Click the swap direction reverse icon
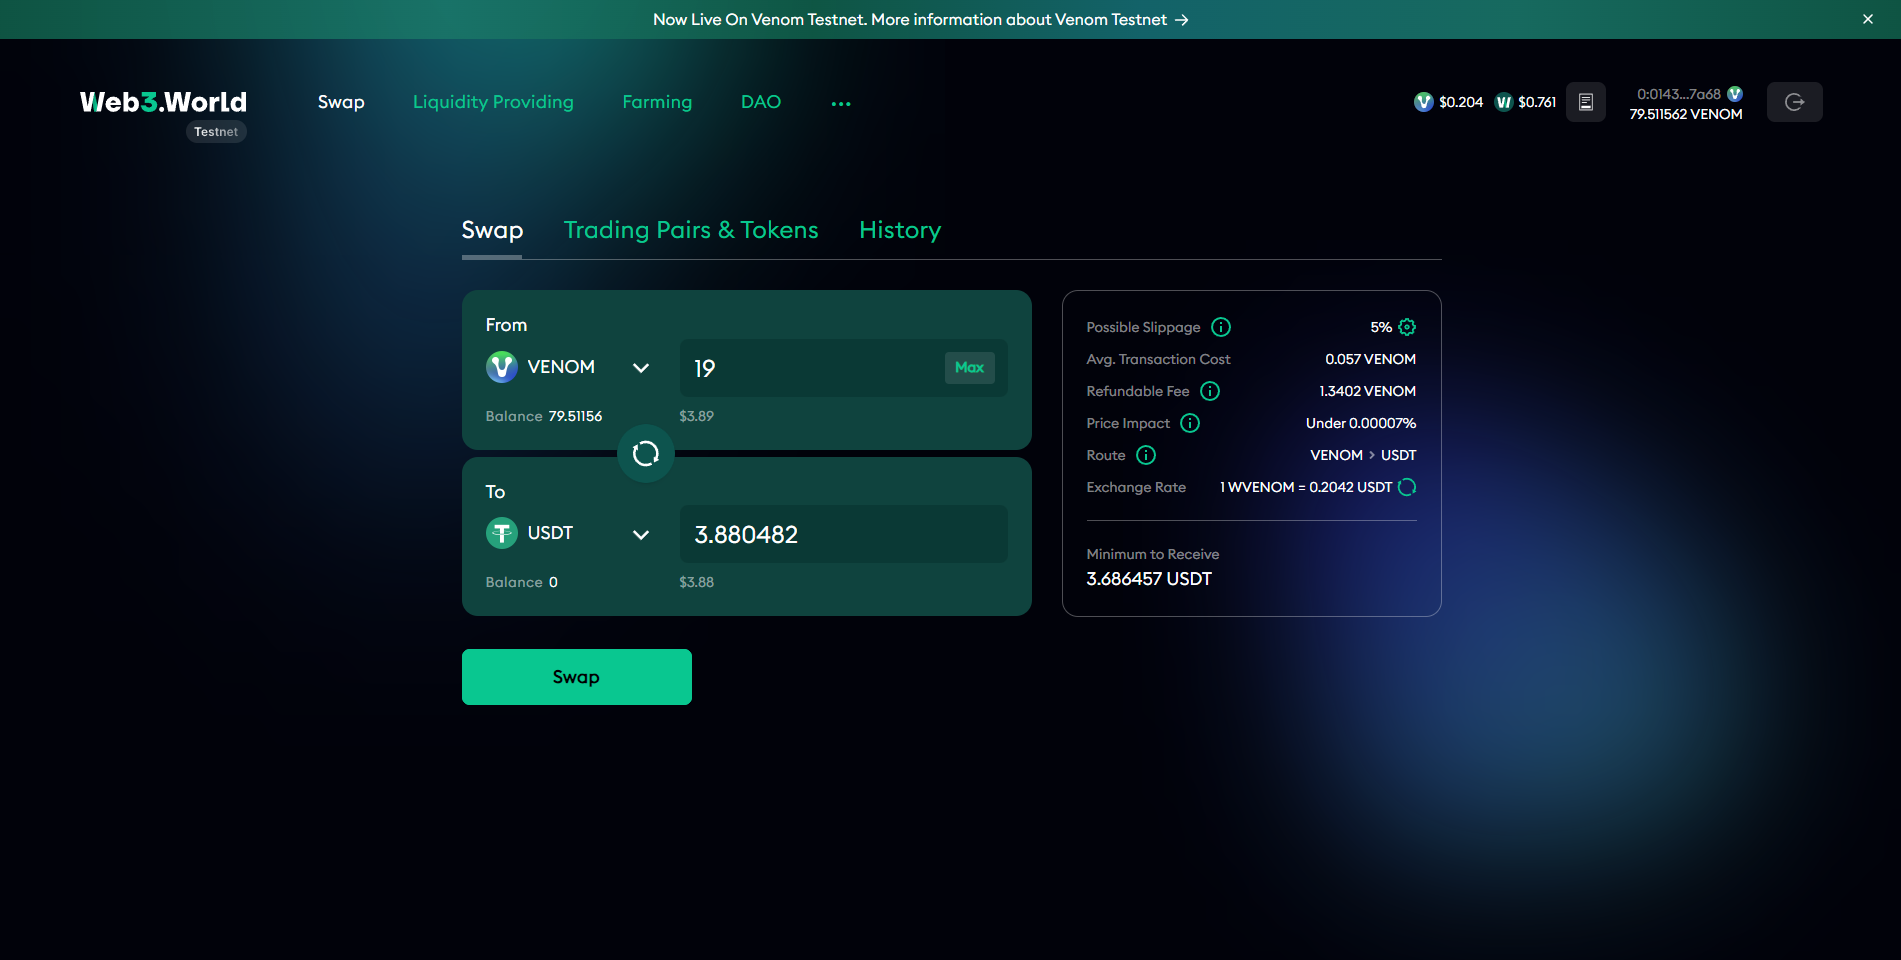 (646, 454)
